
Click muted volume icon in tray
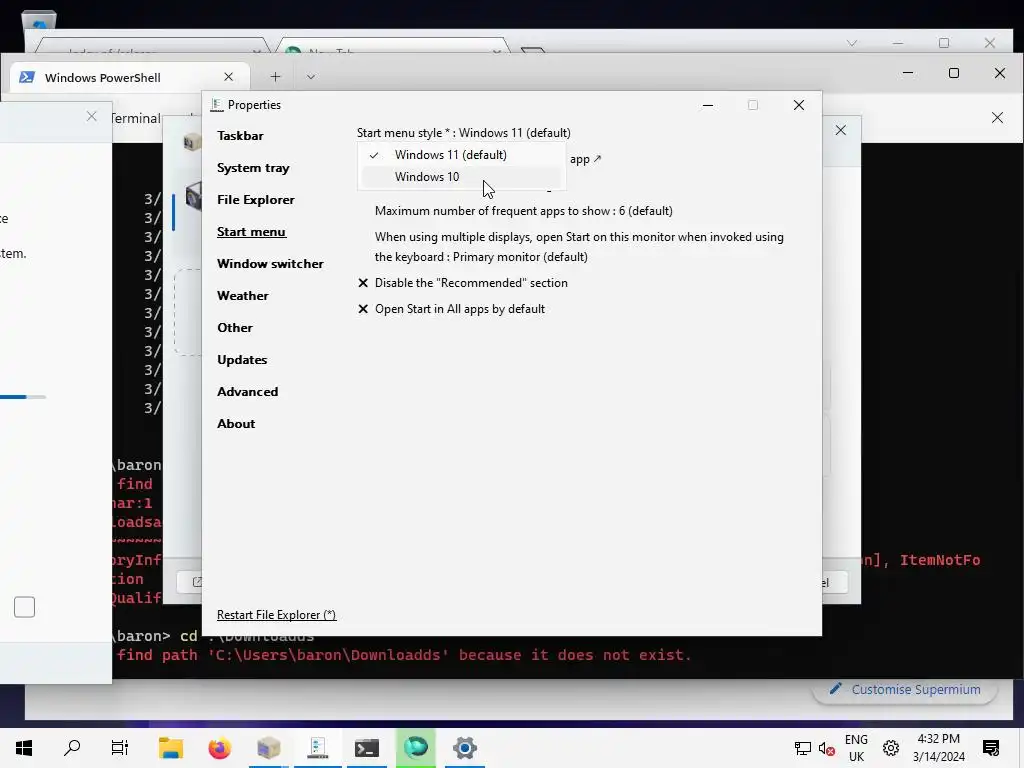tap(827, 748)
